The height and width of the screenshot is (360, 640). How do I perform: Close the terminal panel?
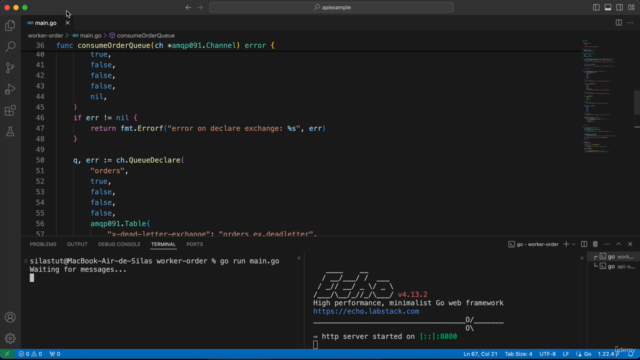630,244
